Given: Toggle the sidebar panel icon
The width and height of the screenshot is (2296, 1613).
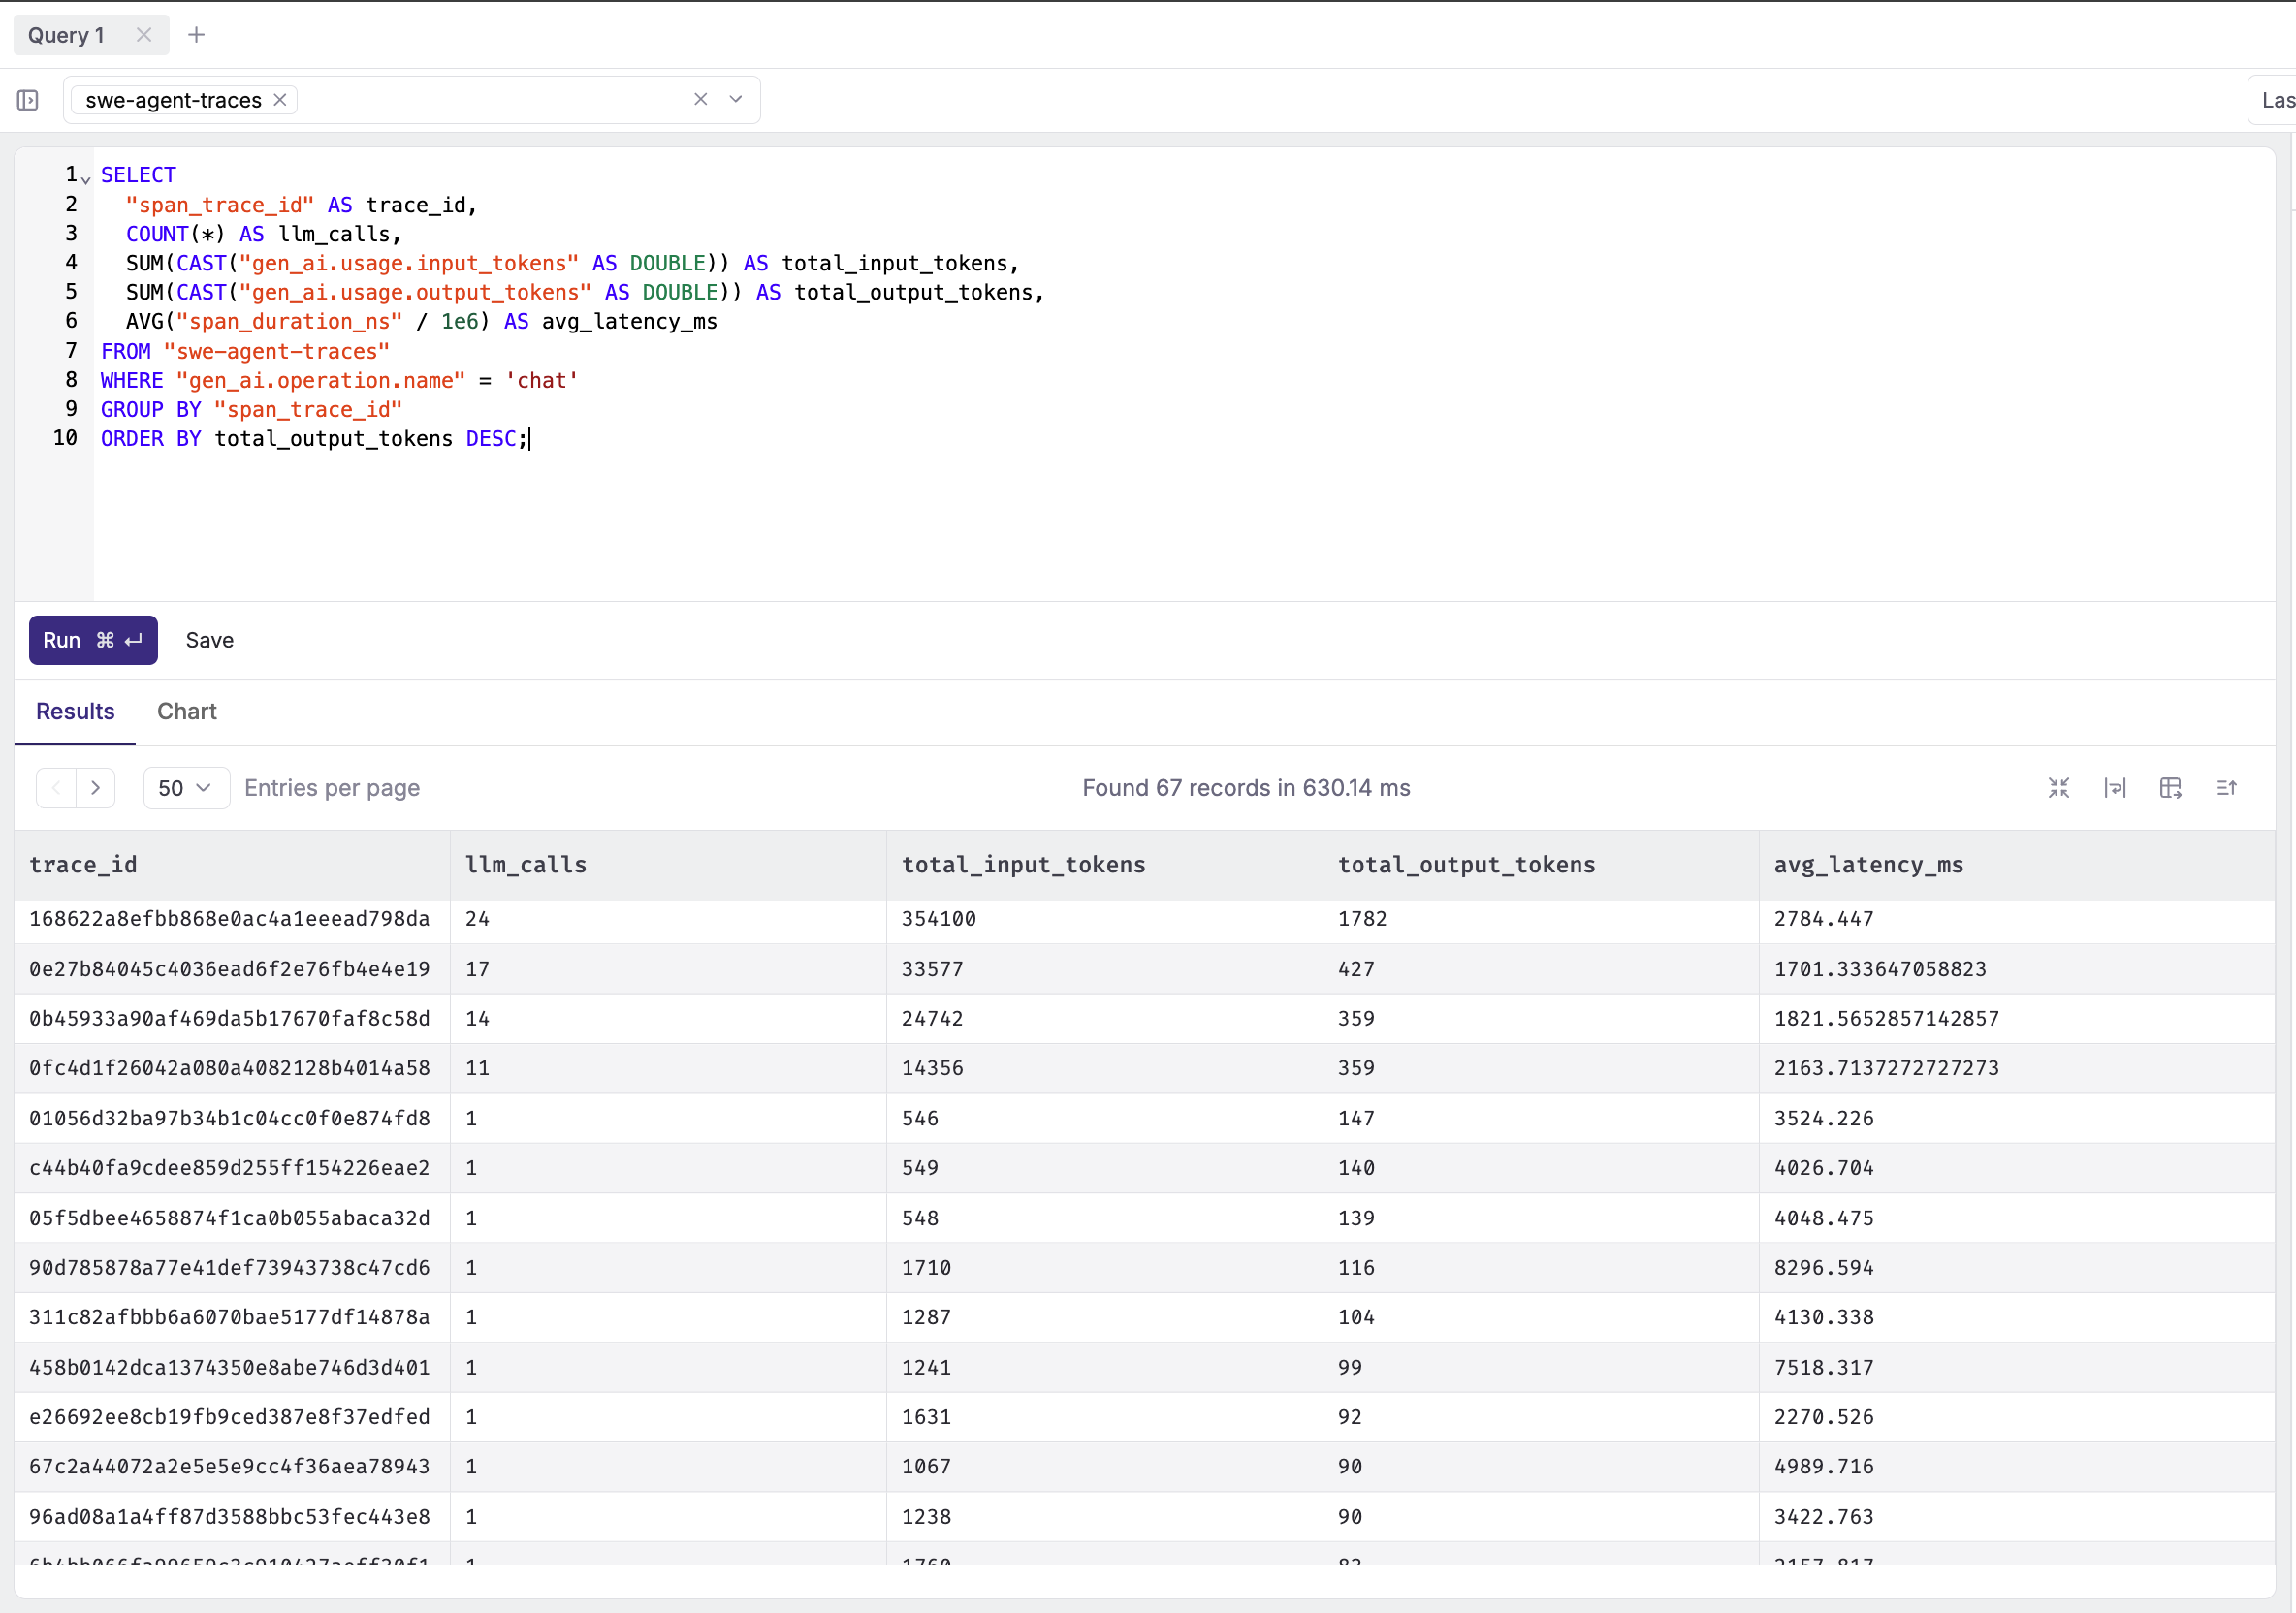Looking at the screenshot, I should click(28, 100).
